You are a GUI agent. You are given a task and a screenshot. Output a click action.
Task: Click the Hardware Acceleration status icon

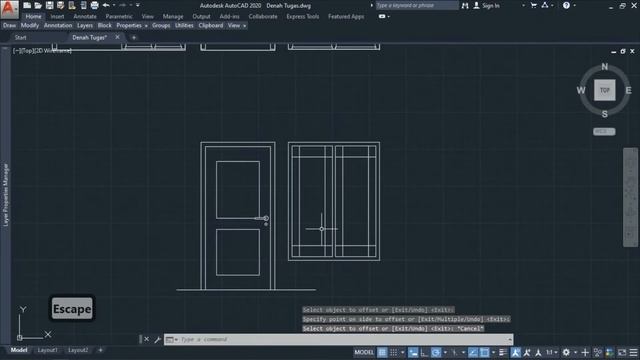click(x=610, y=352)
